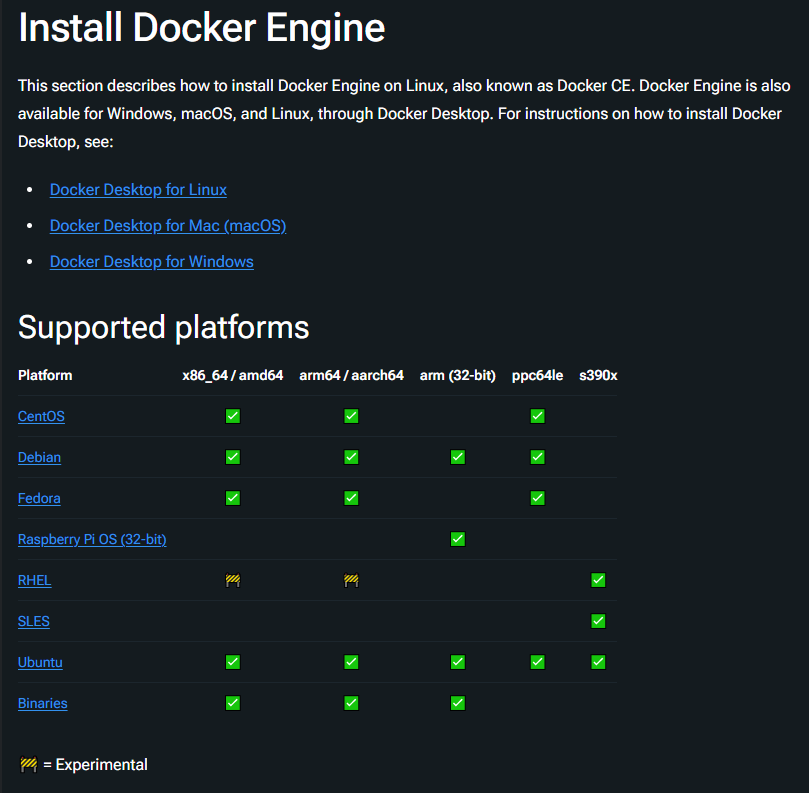The width and height of the screenshot is (809, 793).
Task: Click Fedora arm64 / aarch64 checkmark icon
Action: [x=351, y=498]
